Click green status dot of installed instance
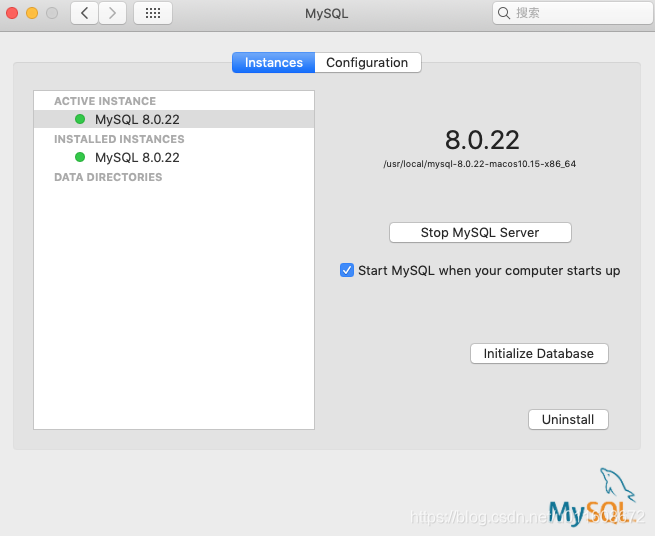Screen dimensions: 655x536 point(80,157)
